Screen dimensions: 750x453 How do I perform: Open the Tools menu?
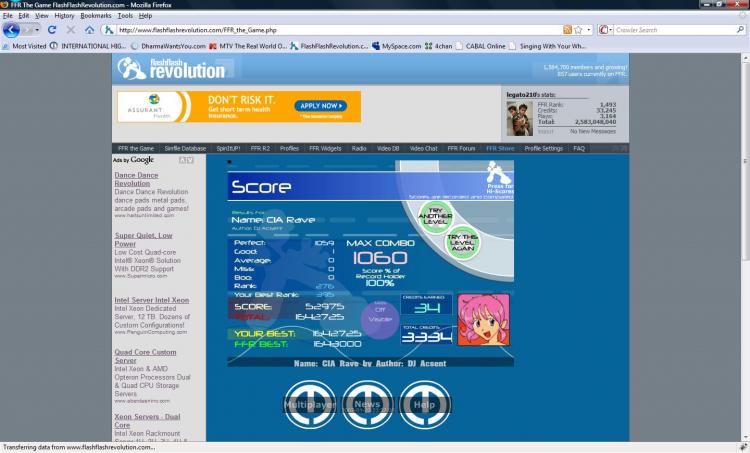(125, 16)
